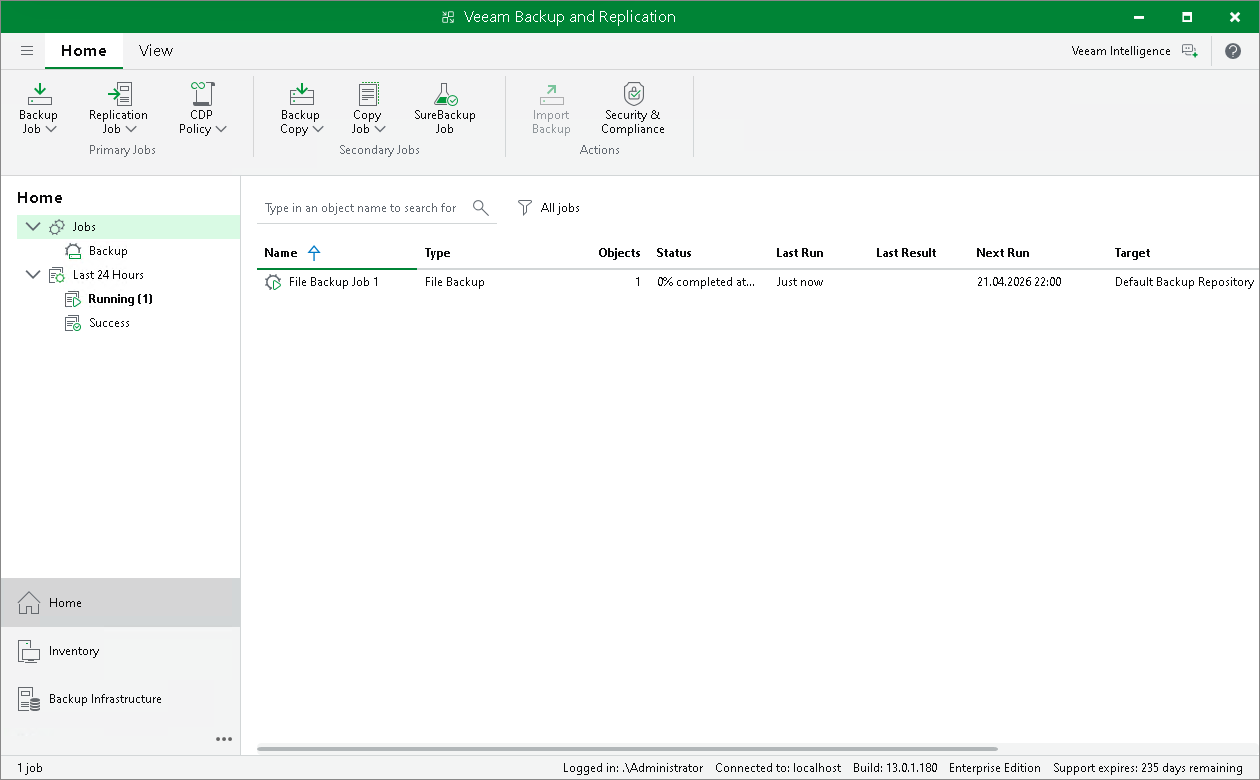Click 'Build: 13.0.1.180' status text

pyautogui.click(x=895, y=768)
